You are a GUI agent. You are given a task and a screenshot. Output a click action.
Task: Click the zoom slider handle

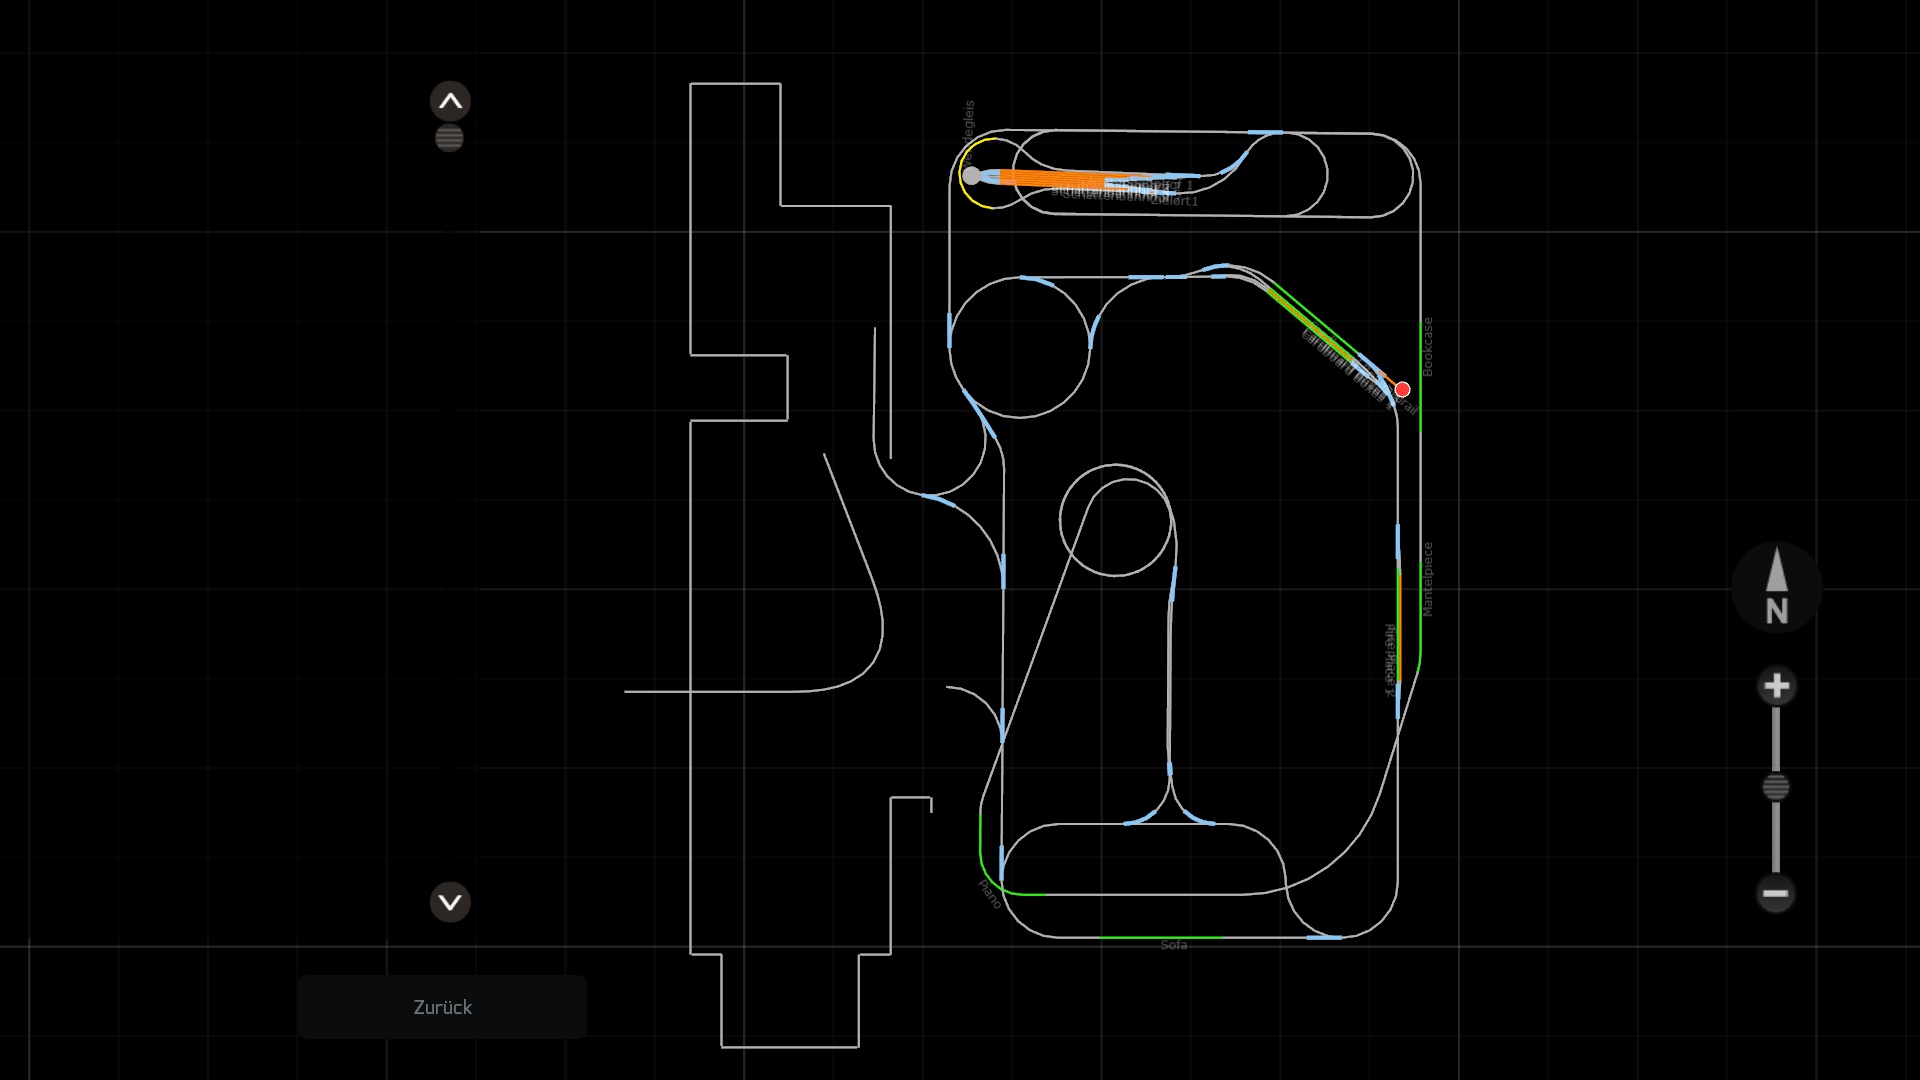click(x=1776, y=787)
